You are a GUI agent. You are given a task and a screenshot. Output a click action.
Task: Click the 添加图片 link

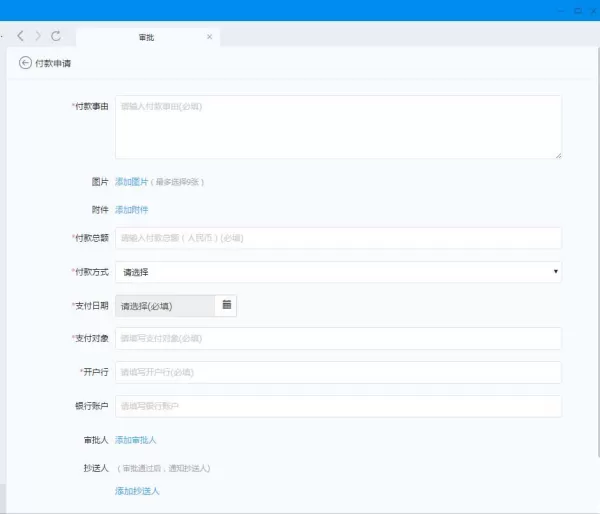[x=131, y=182]
